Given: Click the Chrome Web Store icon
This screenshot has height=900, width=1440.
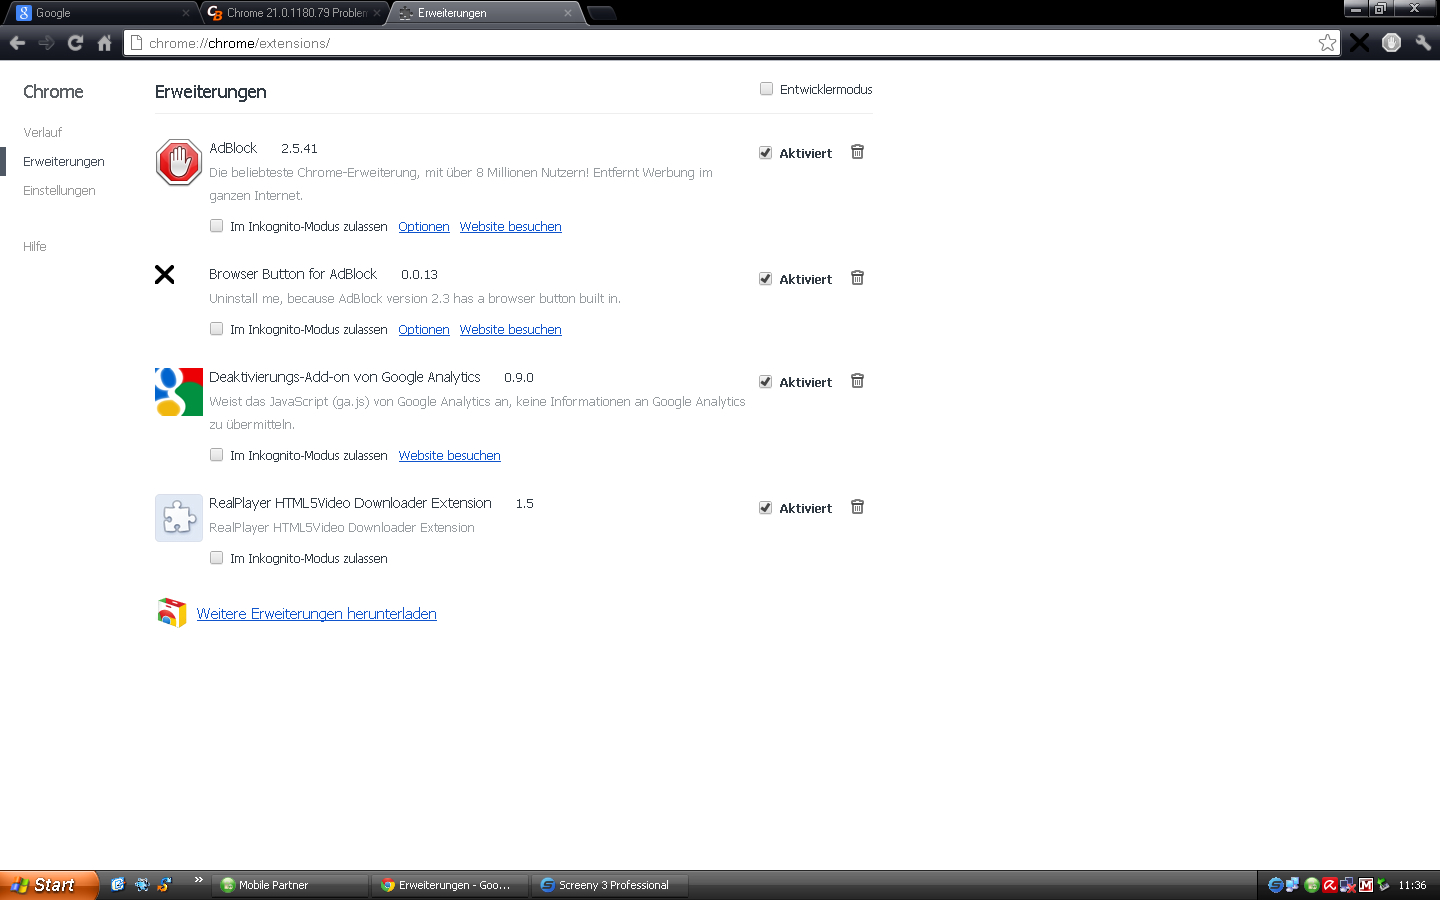Looking at the screenshot, I should pyautogui.click(x=172, y=612).
